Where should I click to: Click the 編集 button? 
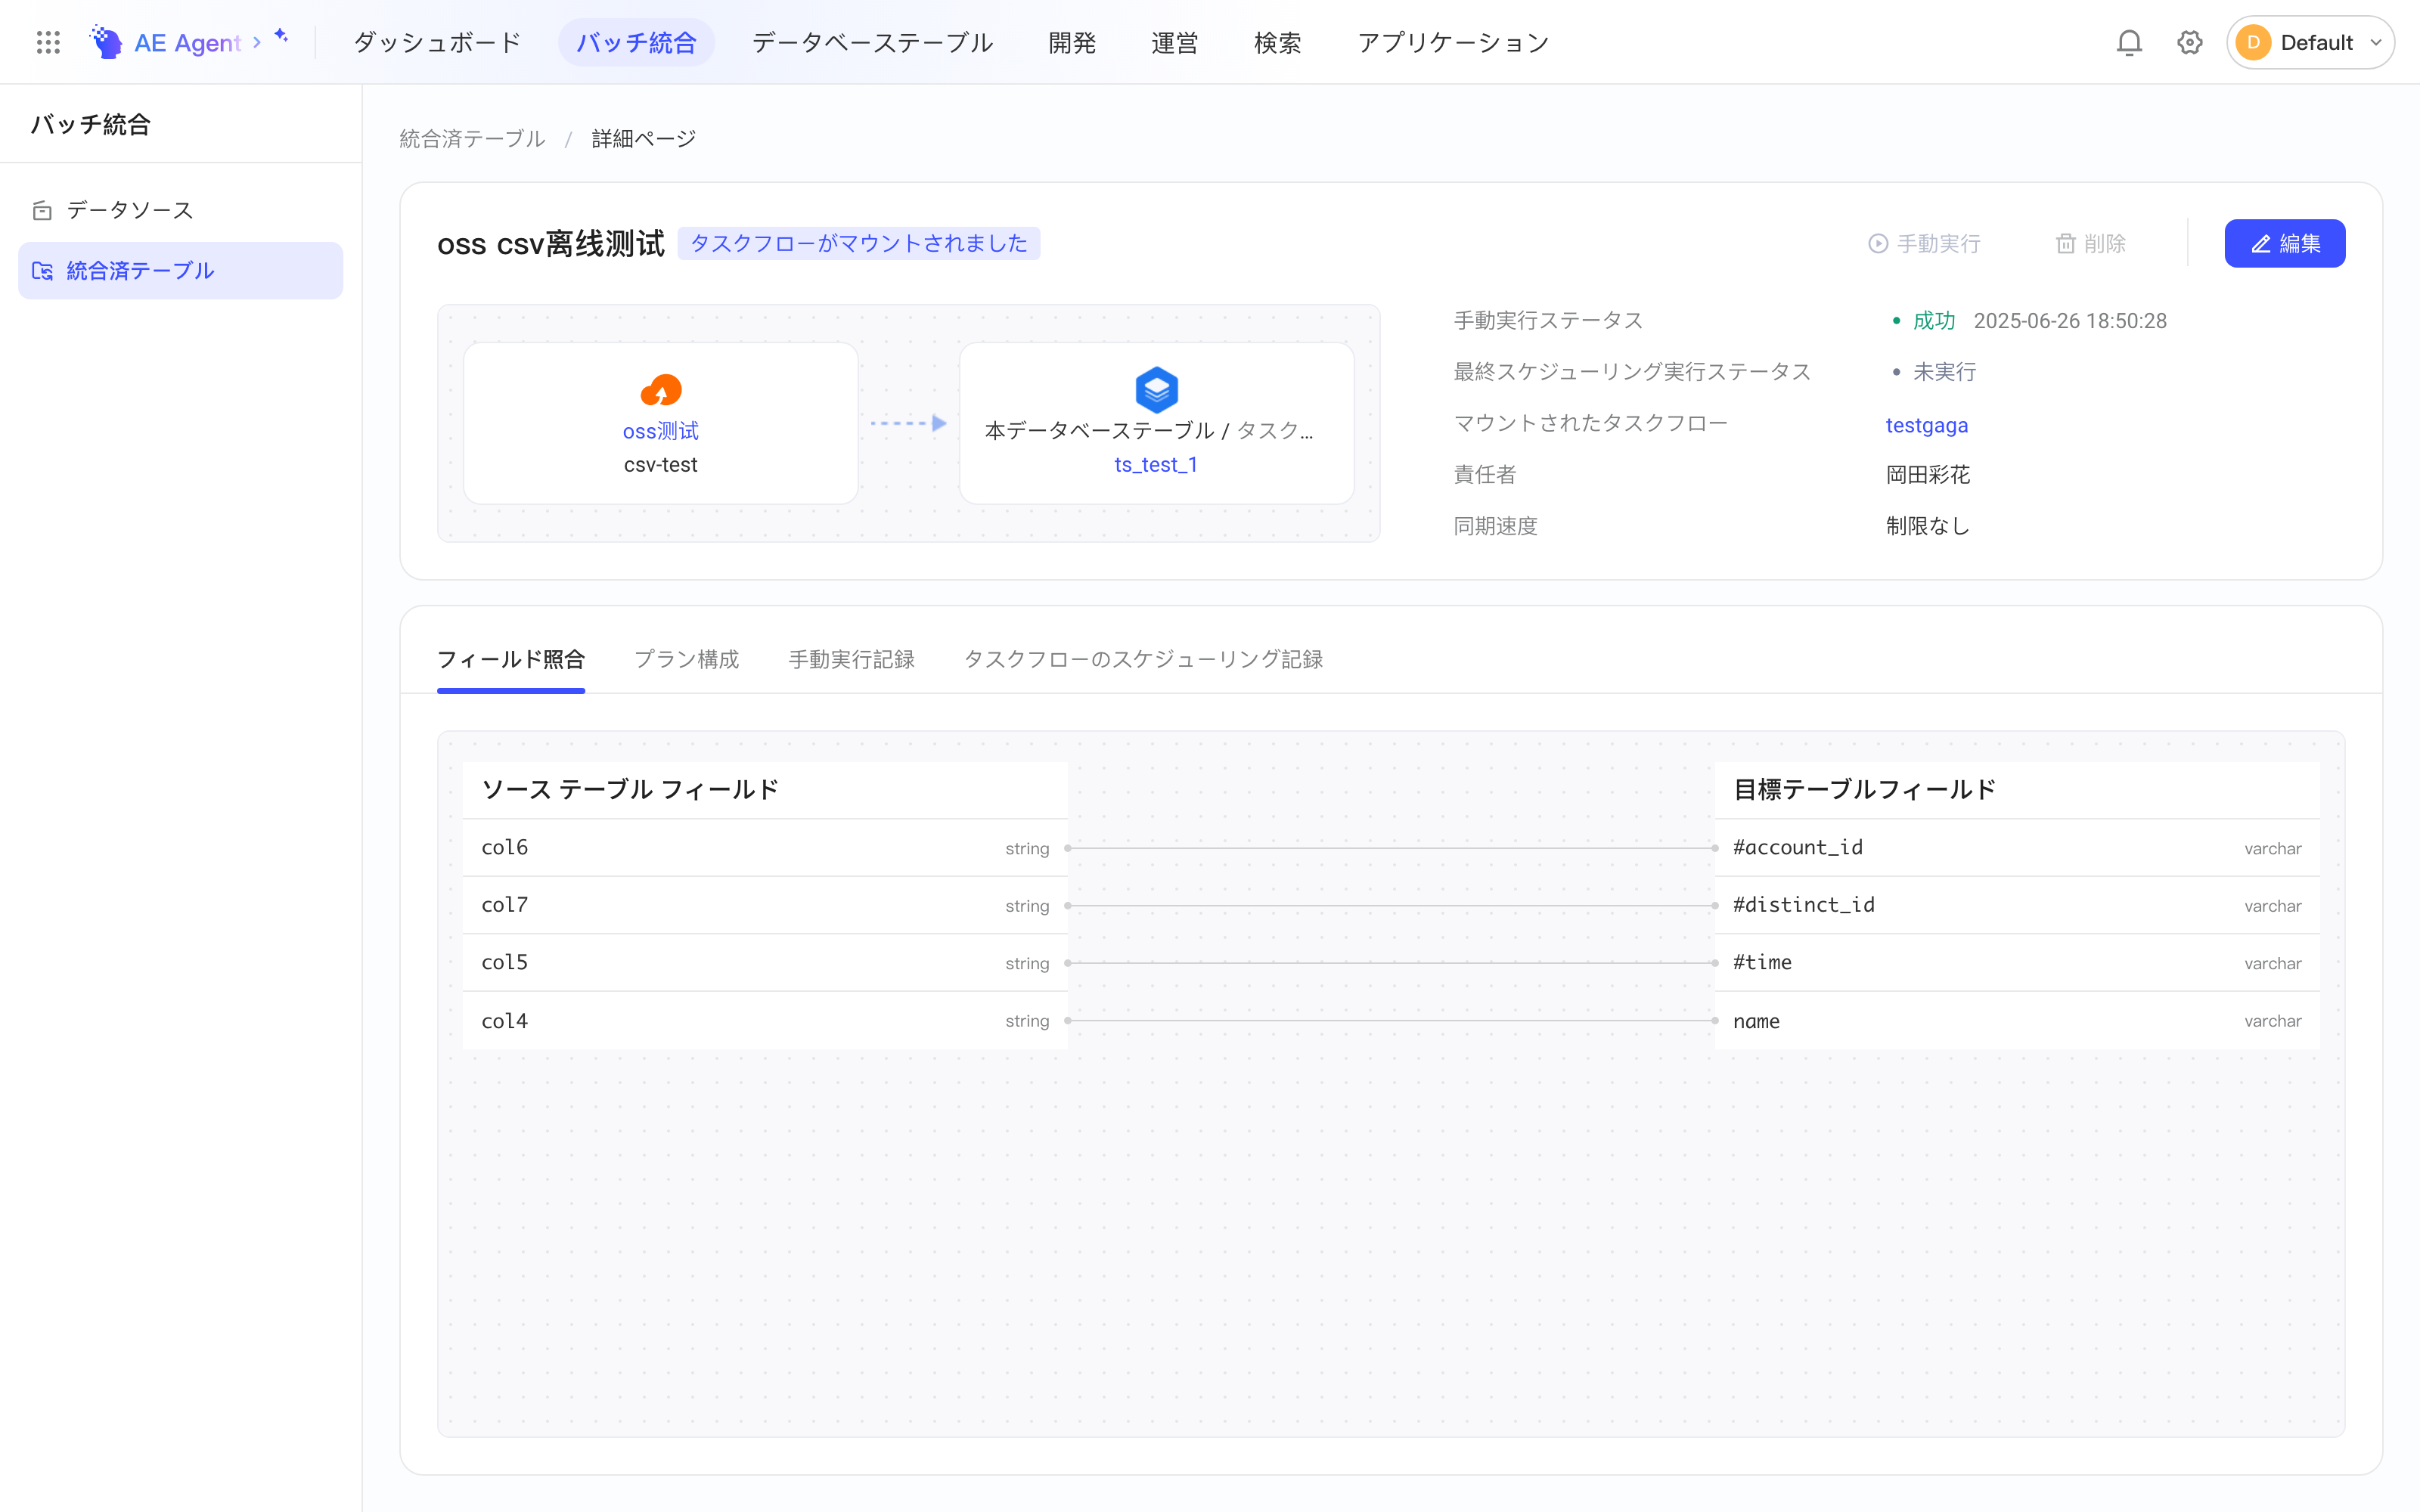(x=2284, y=244)
